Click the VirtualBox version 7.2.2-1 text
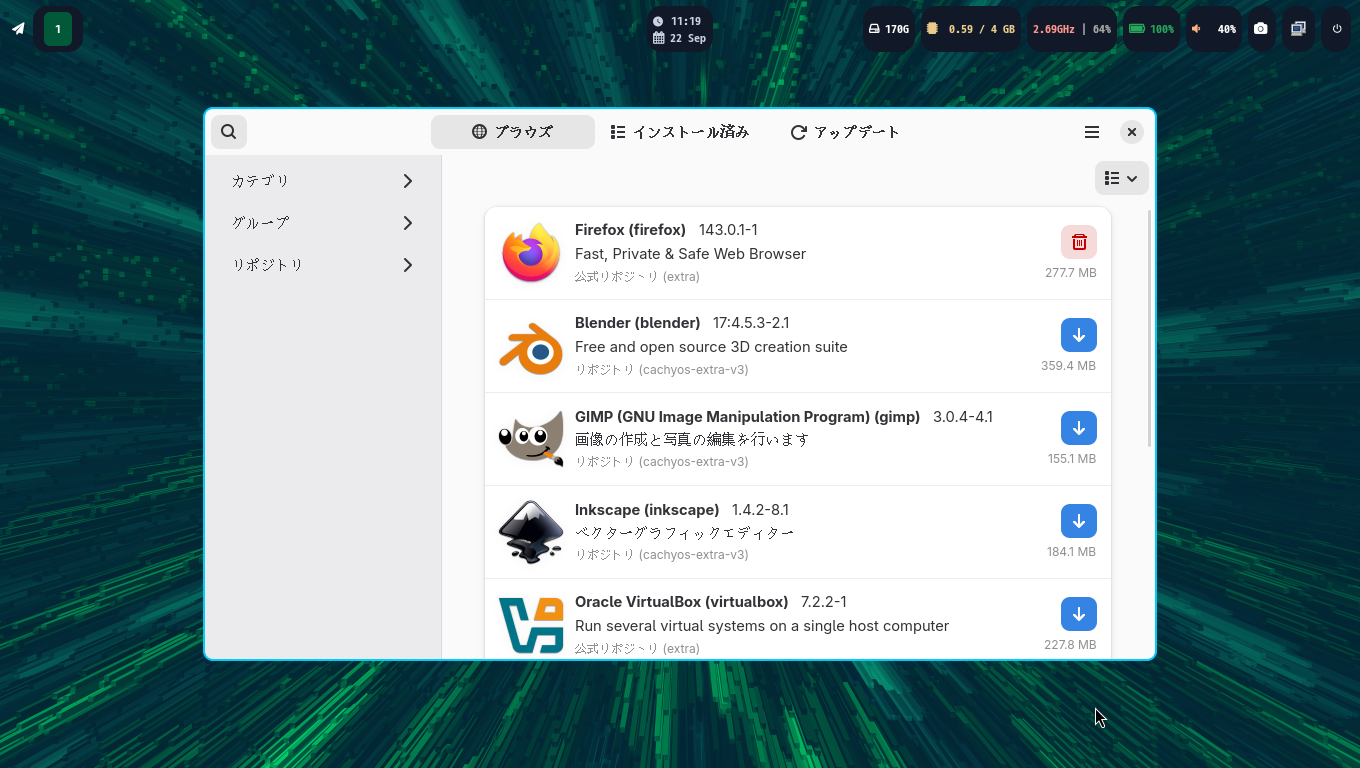The height and width of the screenshot is (768, 1360). click(x=824, y=602)
